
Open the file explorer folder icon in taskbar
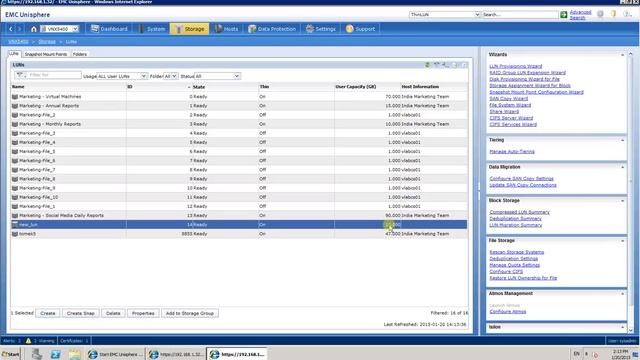click(74, 354)
